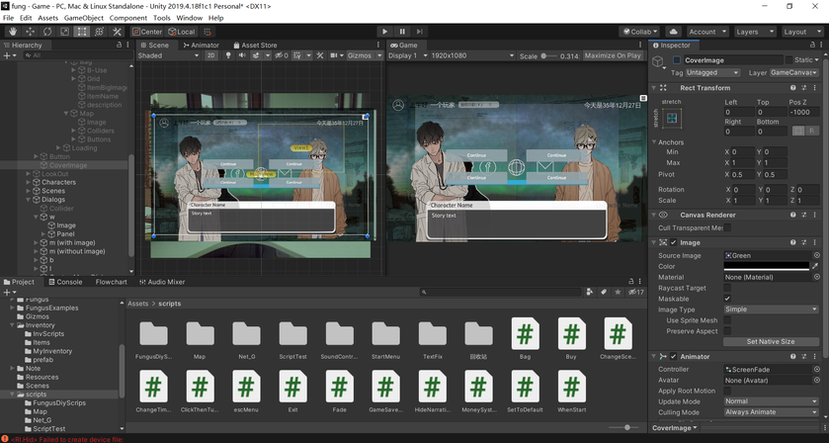Open the Window menu
Image resolution: width=829 pixels, height=443 pixels.
click(x=189, y=17)
